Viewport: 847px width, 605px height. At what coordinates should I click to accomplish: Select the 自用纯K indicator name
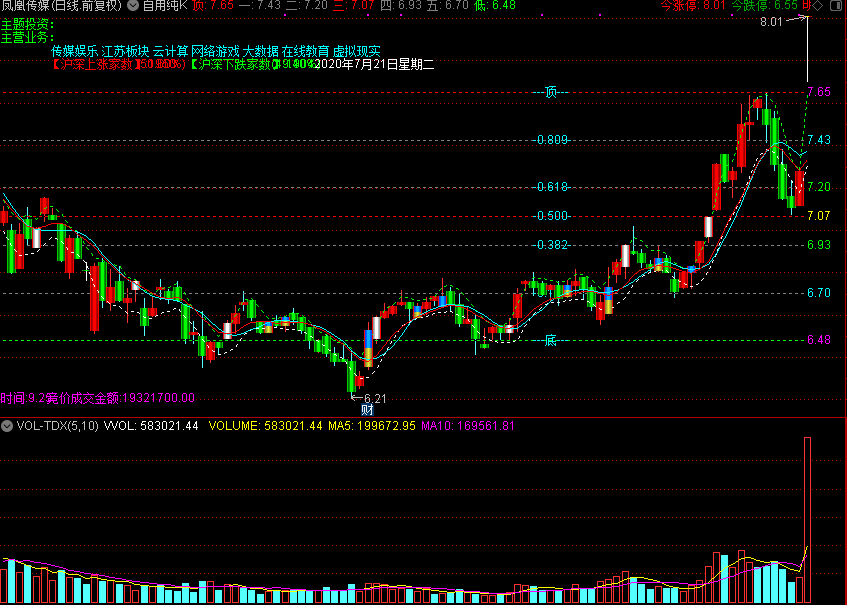165,5
